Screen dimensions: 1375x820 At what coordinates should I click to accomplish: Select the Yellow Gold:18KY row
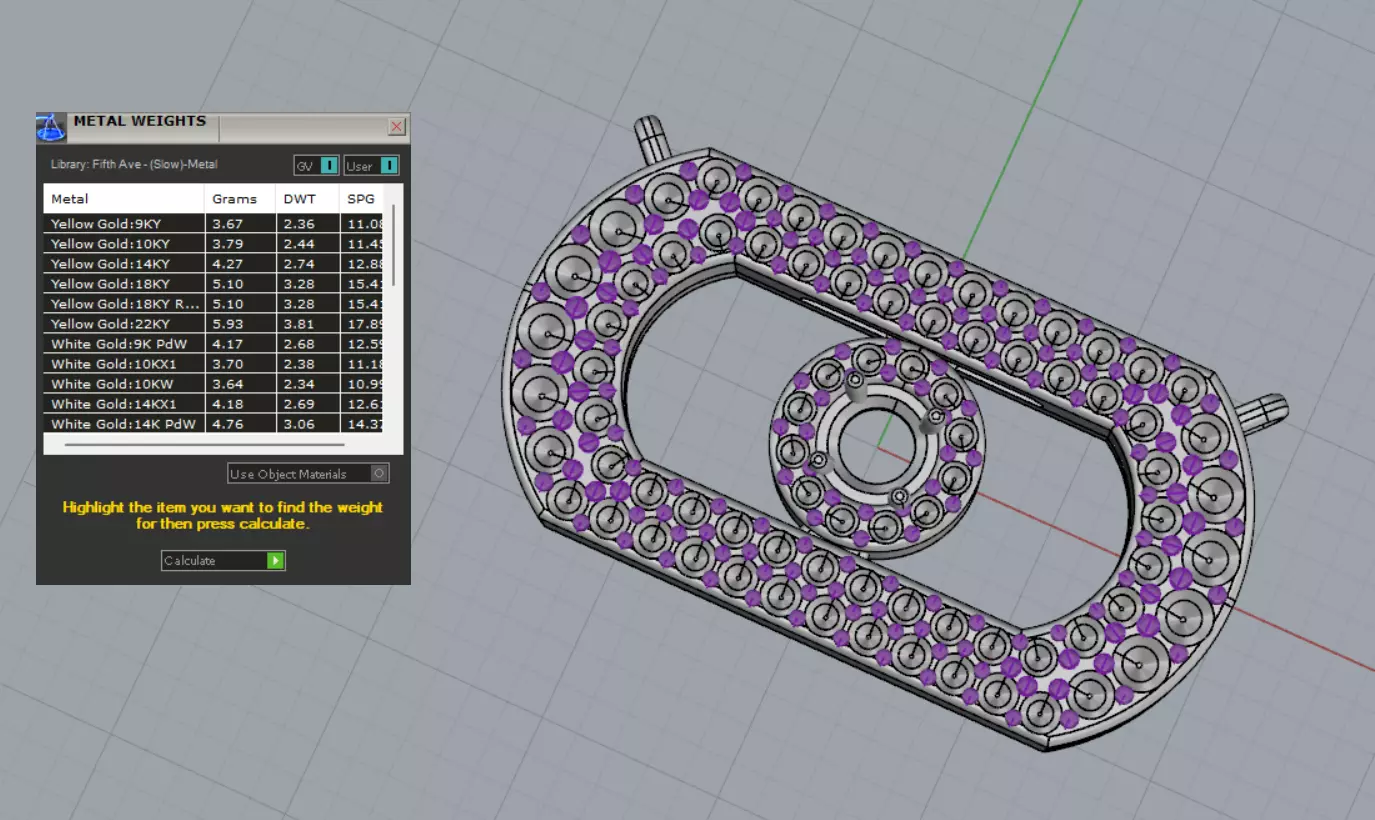tap(214, 284)
